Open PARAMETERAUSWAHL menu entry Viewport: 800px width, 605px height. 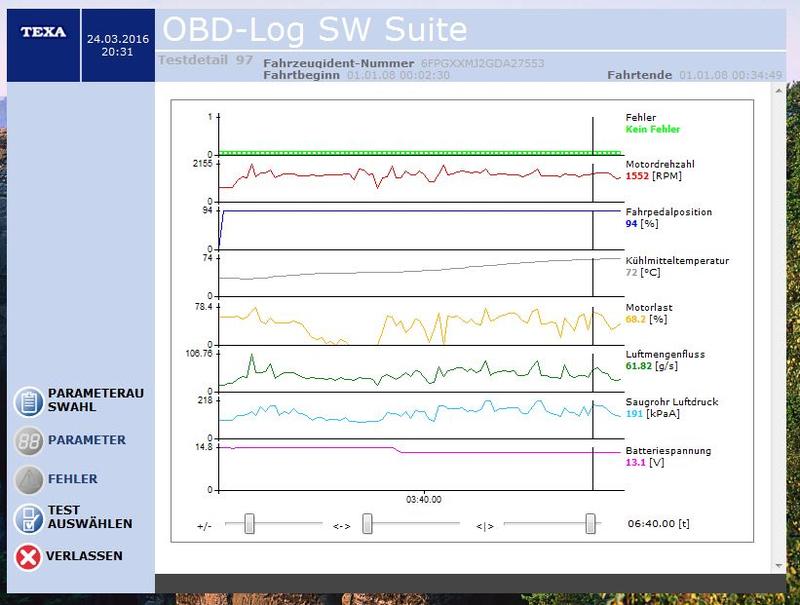coord(95,400)
